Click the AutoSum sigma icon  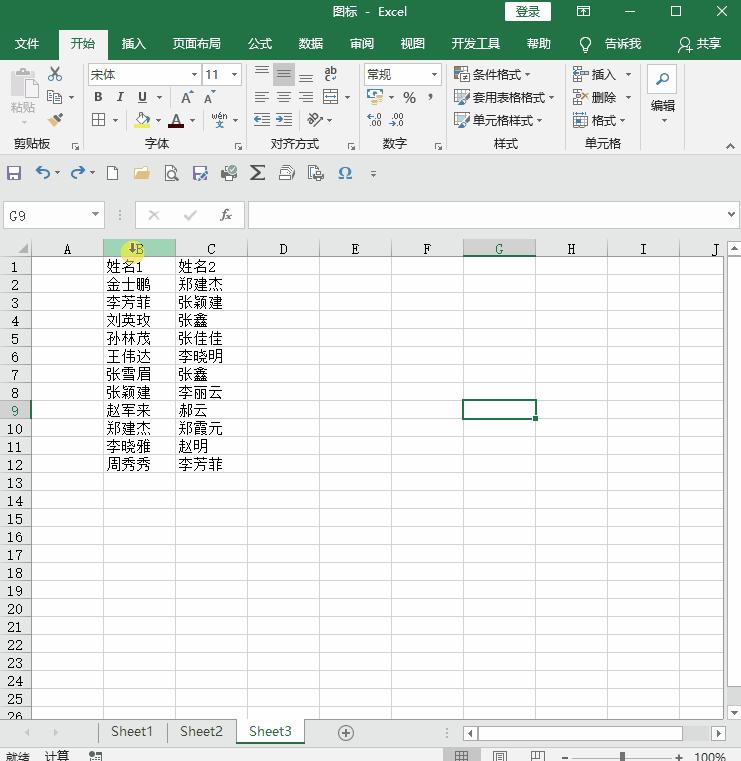click(x=257, y=173)
